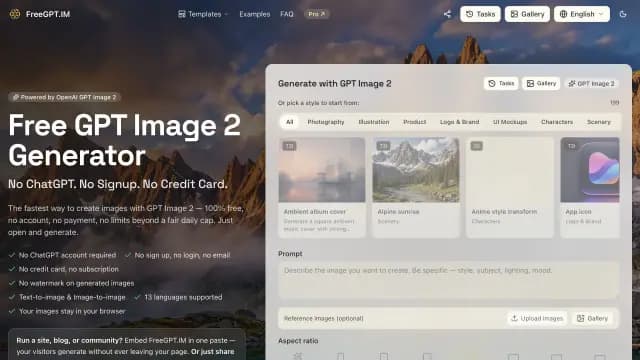This screenshot has width=640, height=360.
Task: Click the Prompt description text field
Action: click(448, 281)
